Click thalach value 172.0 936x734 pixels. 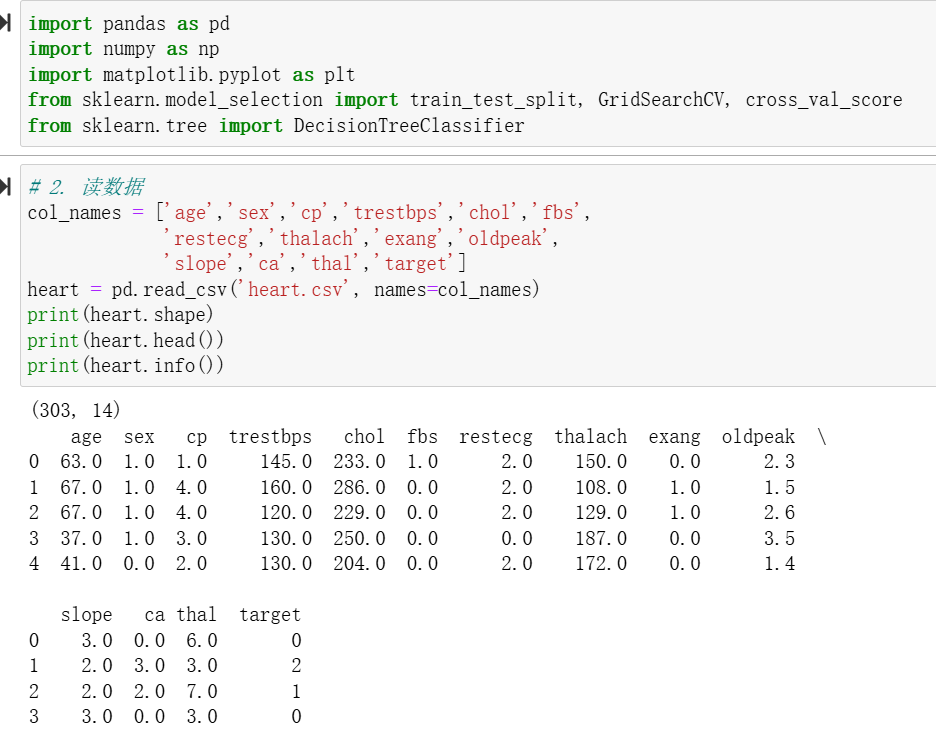pyautogui.click(x=601, y=563)
